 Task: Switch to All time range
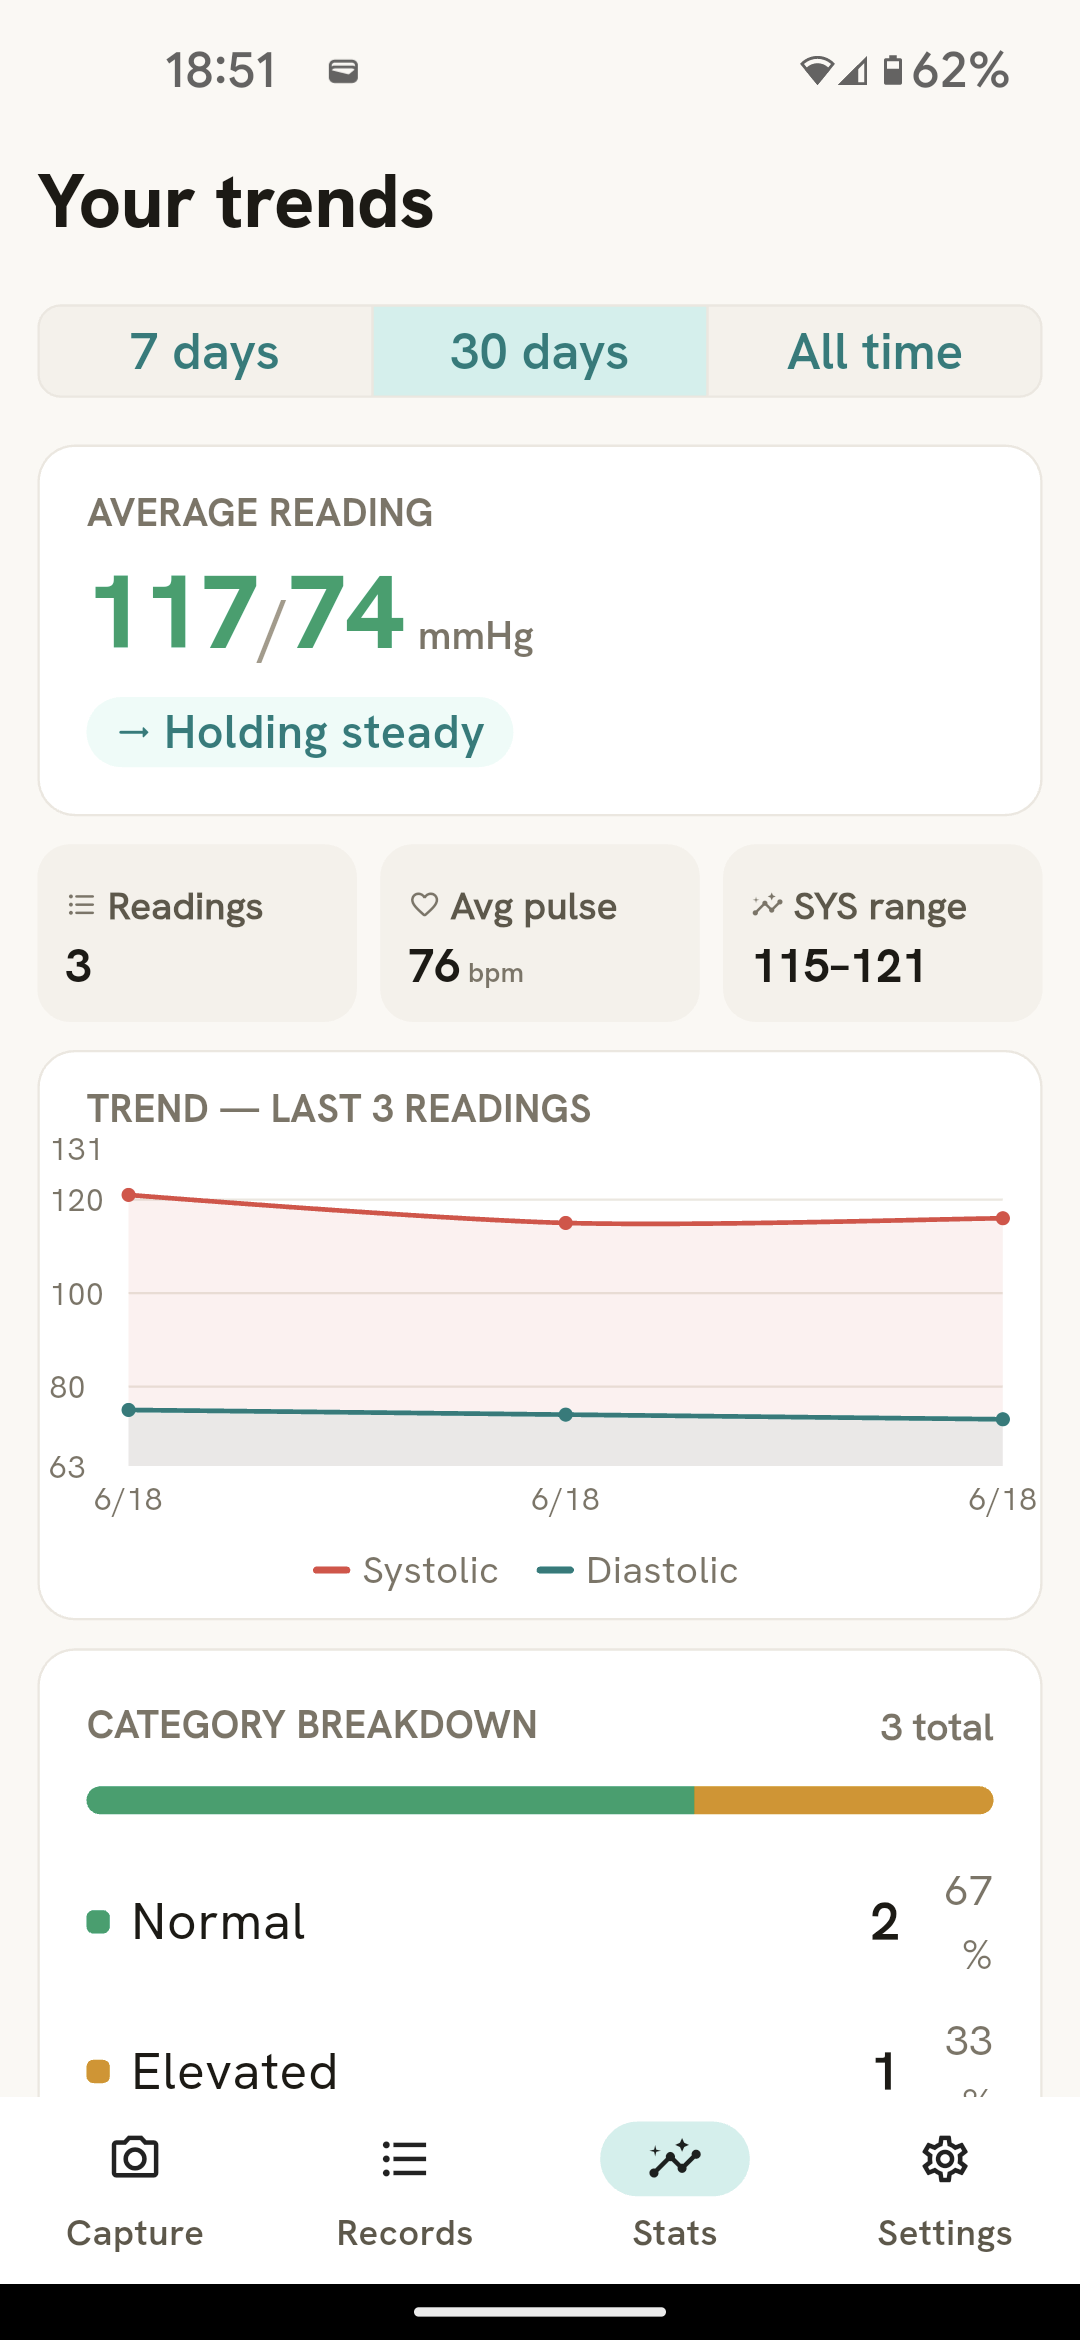(x=875, y=351)
